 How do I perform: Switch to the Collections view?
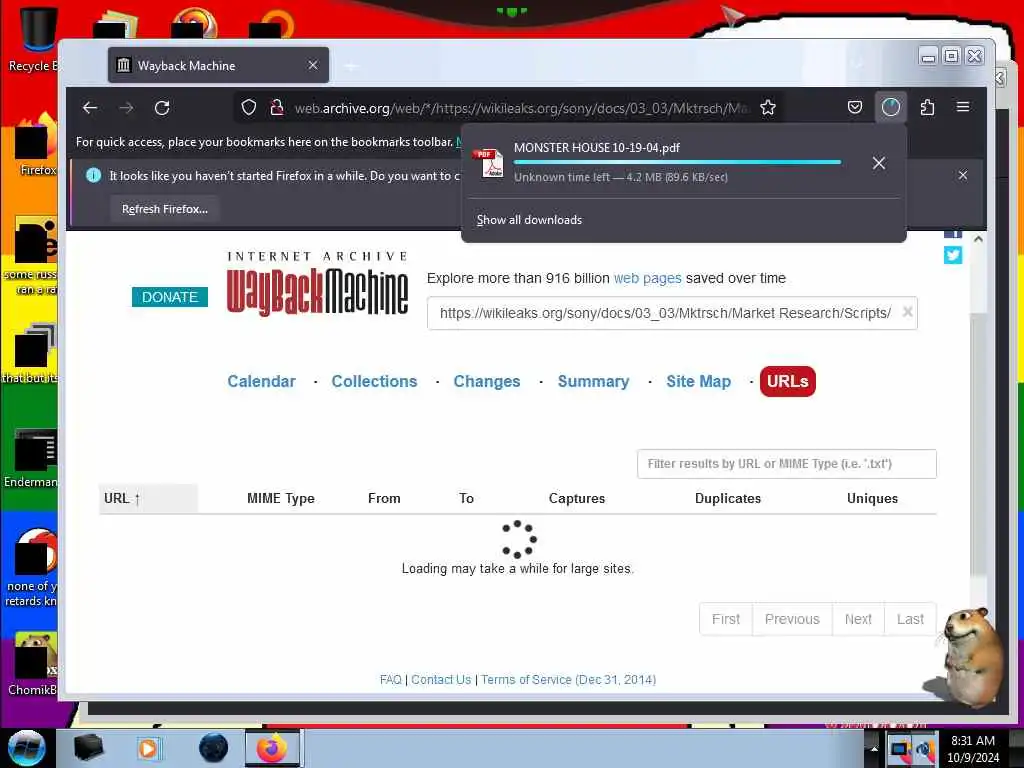tap(374, 381)
